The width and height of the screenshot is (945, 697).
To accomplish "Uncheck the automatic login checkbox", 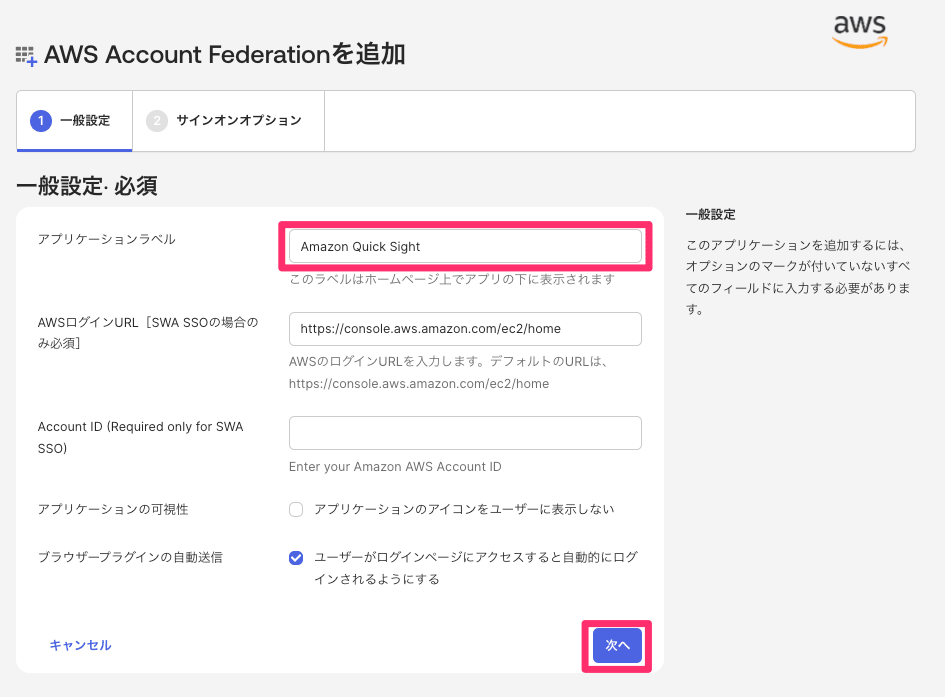I will (296, 558).
